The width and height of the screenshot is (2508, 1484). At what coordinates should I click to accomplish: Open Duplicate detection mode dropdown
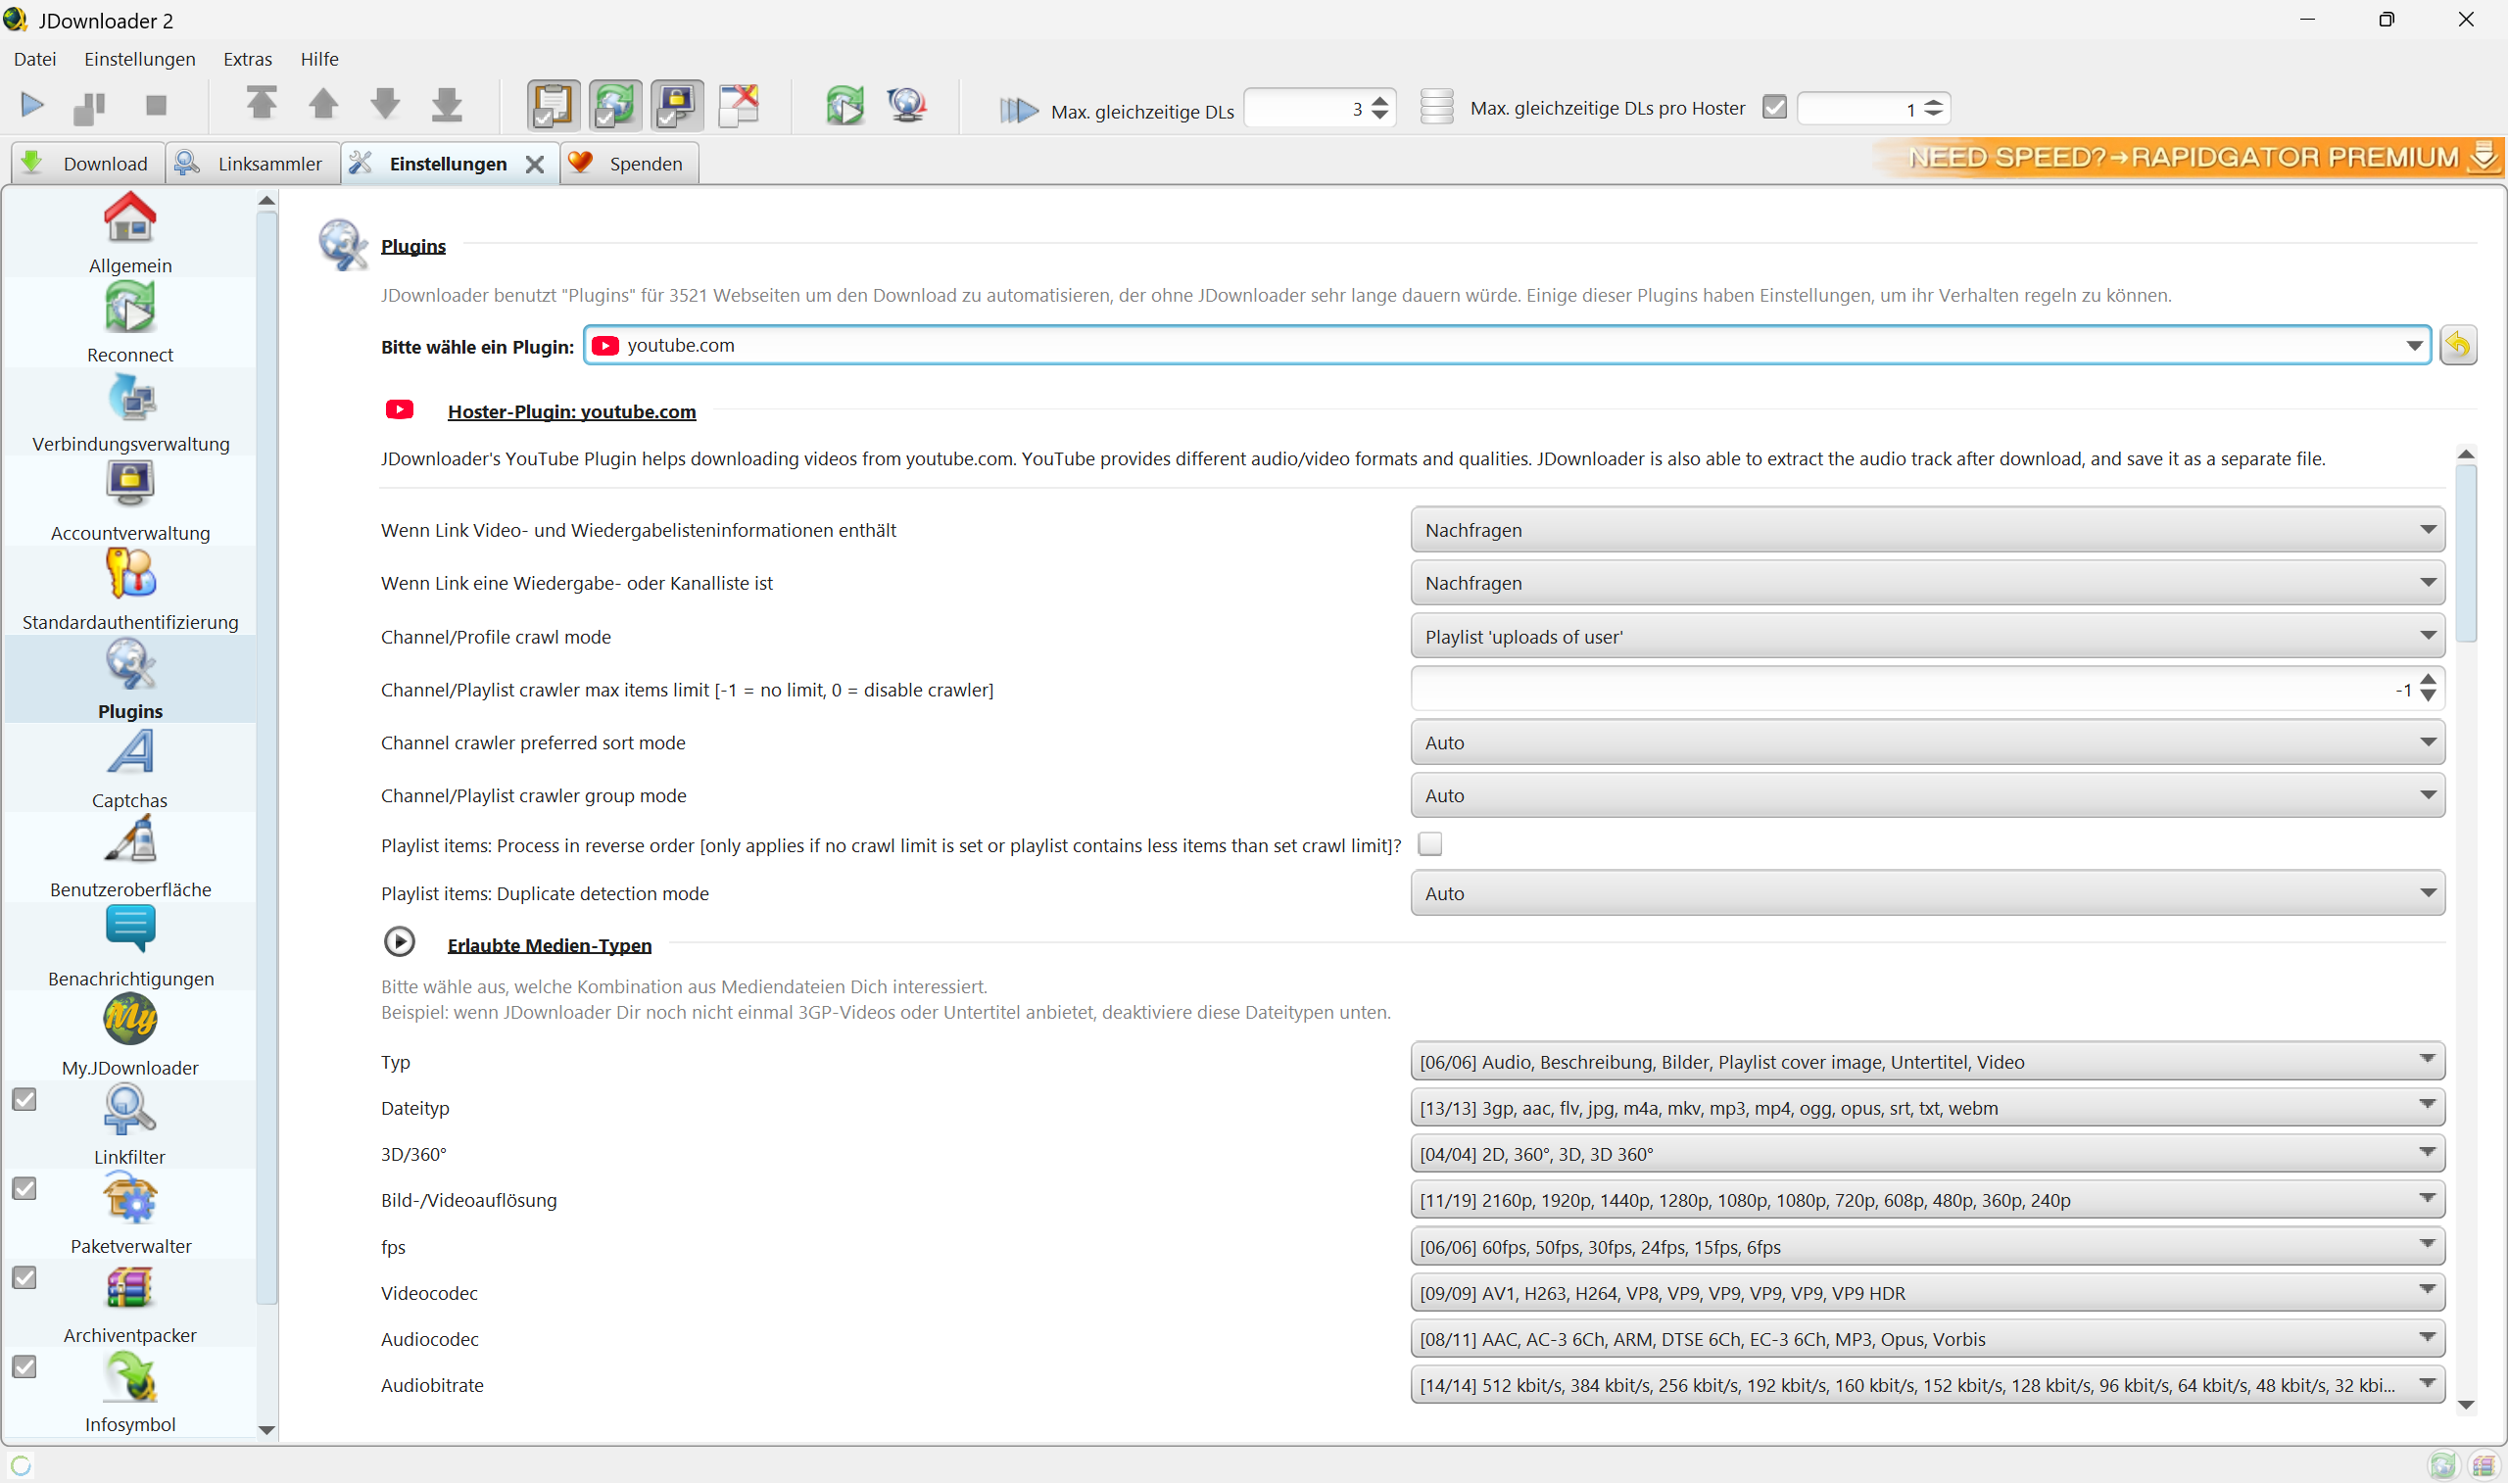click(x=1927, y=893)
